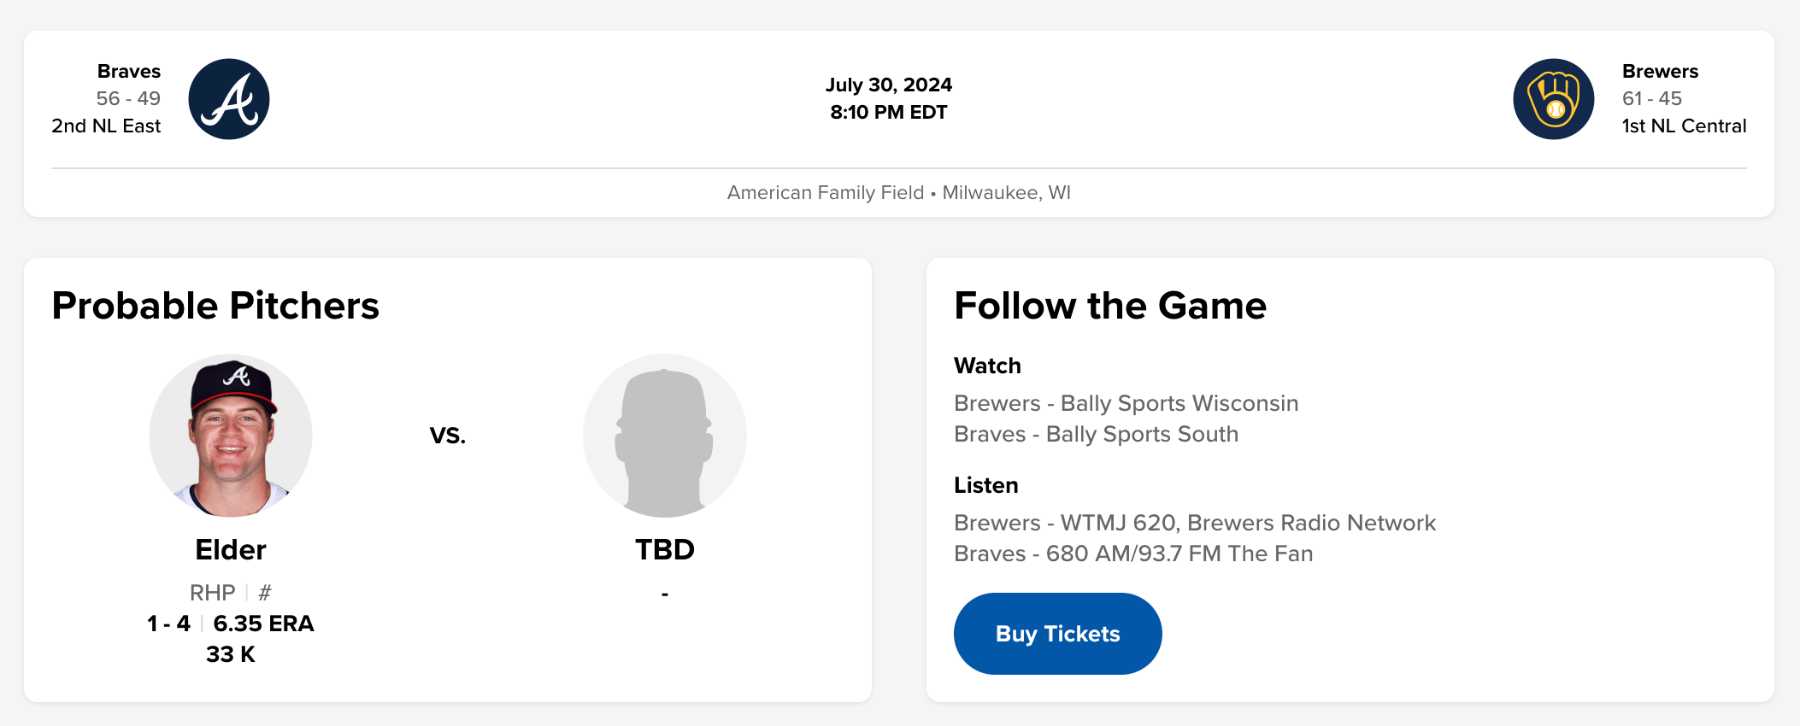This screenshot has width=1800, height=726.
Task: Click Elder's 6.35 ERA stat
Action: (263, 624)
